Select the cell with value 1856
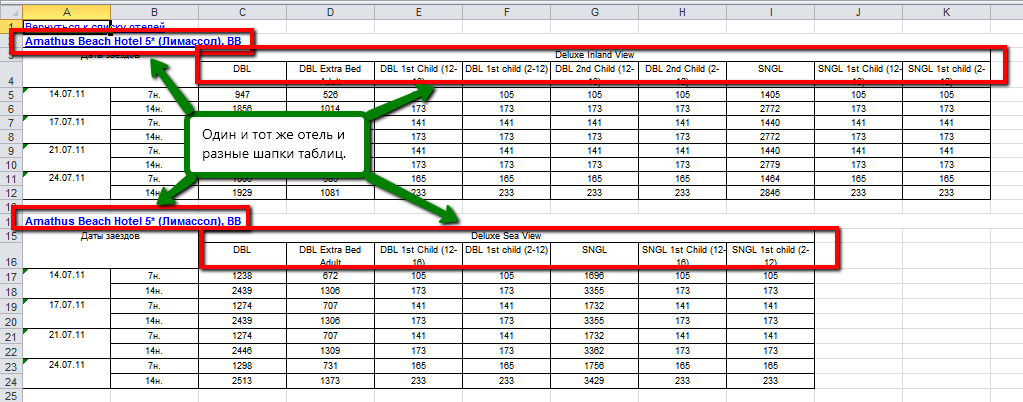The image size is (1023, 402). (x=242, y=108)
